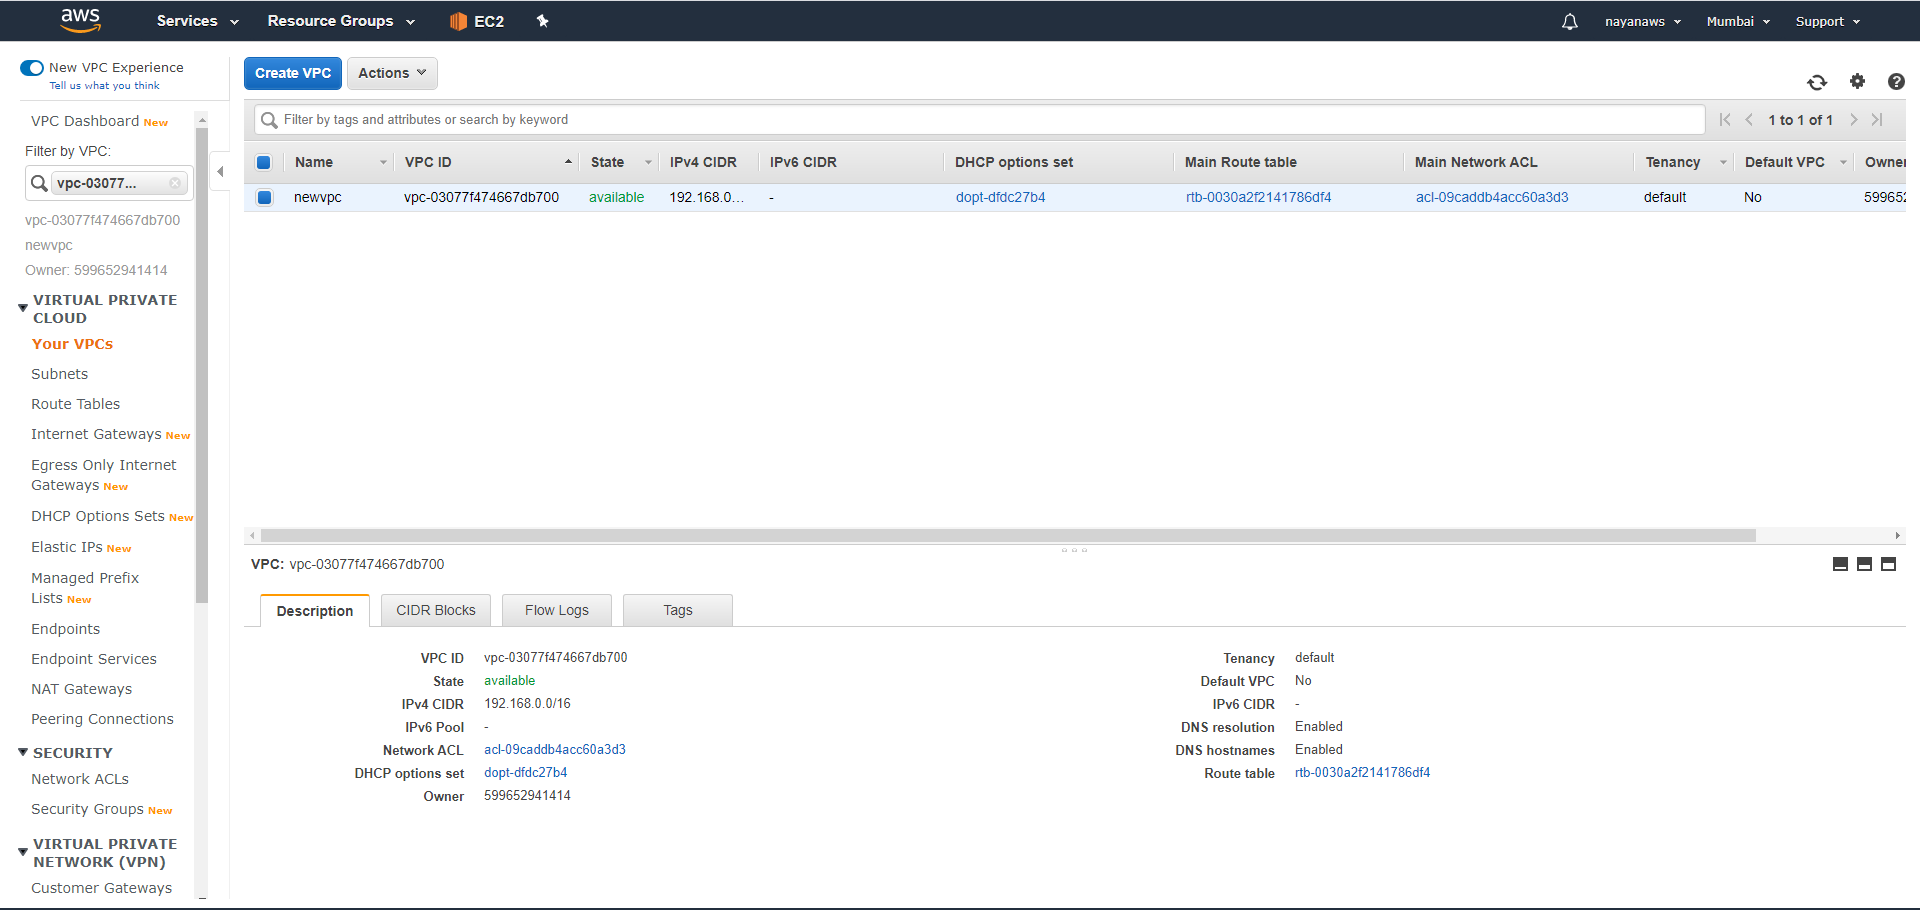Click the tags and attributes search field

point(700,119)
